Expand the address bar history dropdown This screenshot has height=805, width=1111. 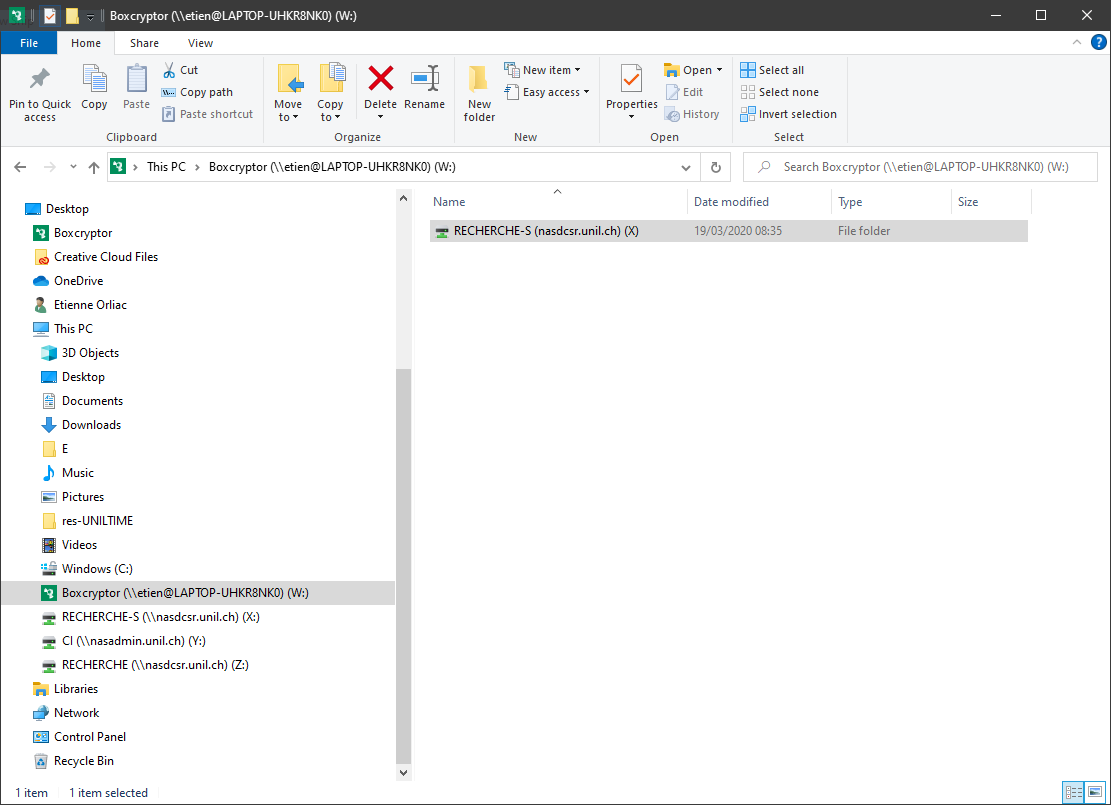pos(685,167)
